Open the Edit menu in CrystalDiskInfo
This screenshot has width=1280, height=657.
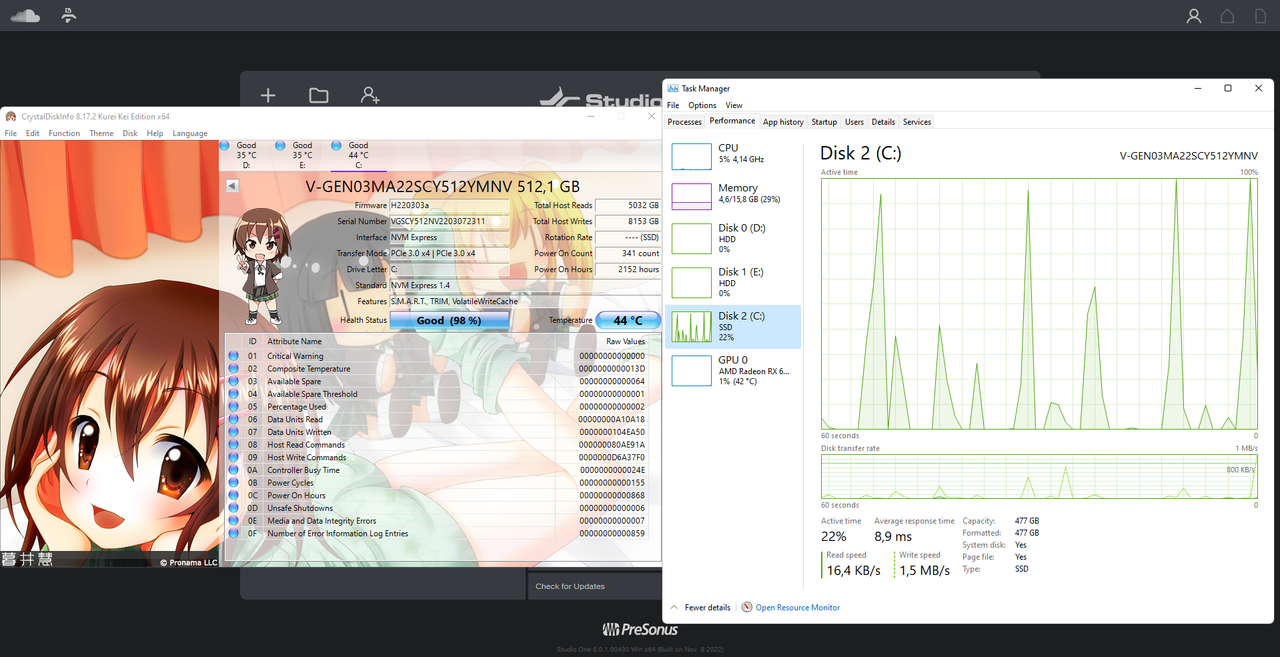pos(33,133)
